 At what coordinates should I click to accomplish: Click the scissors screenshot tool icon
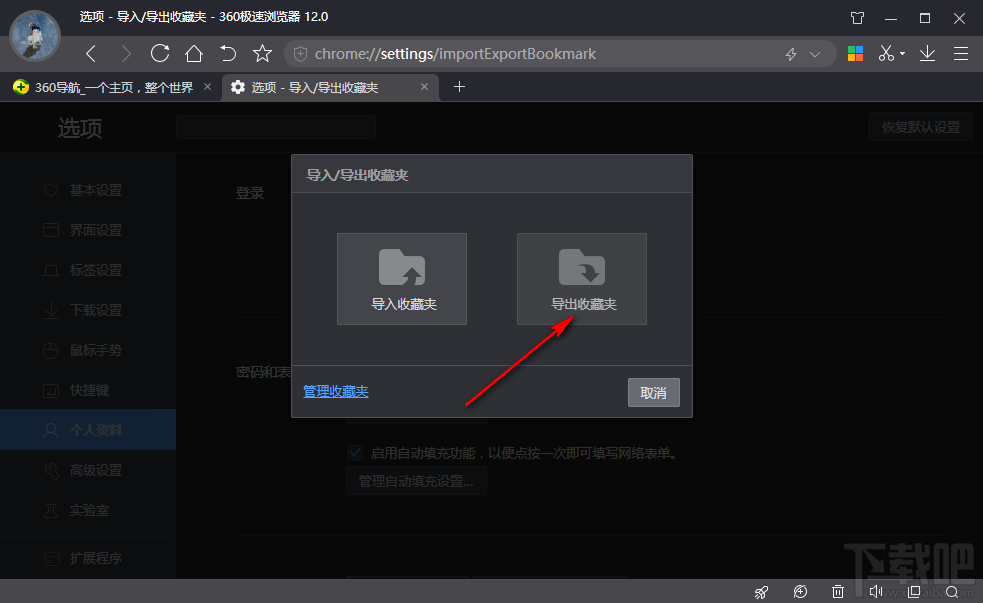tap(886, 54)
